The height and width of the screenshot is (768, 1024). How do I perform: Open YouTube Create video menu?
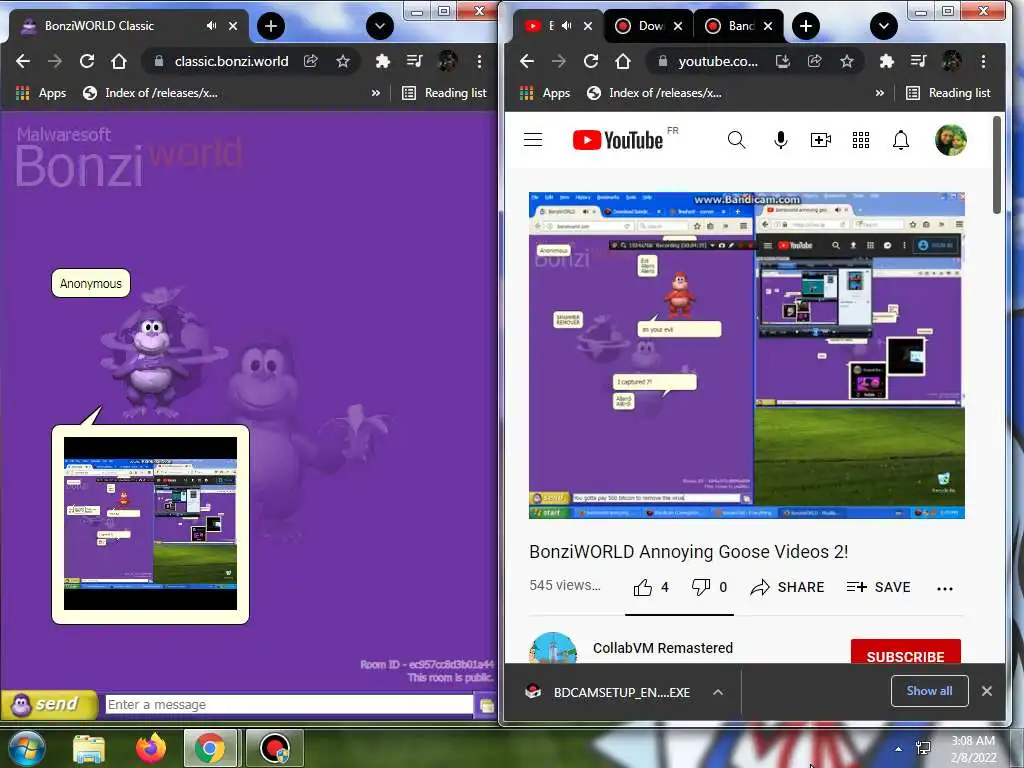click(x=821, y=140)
